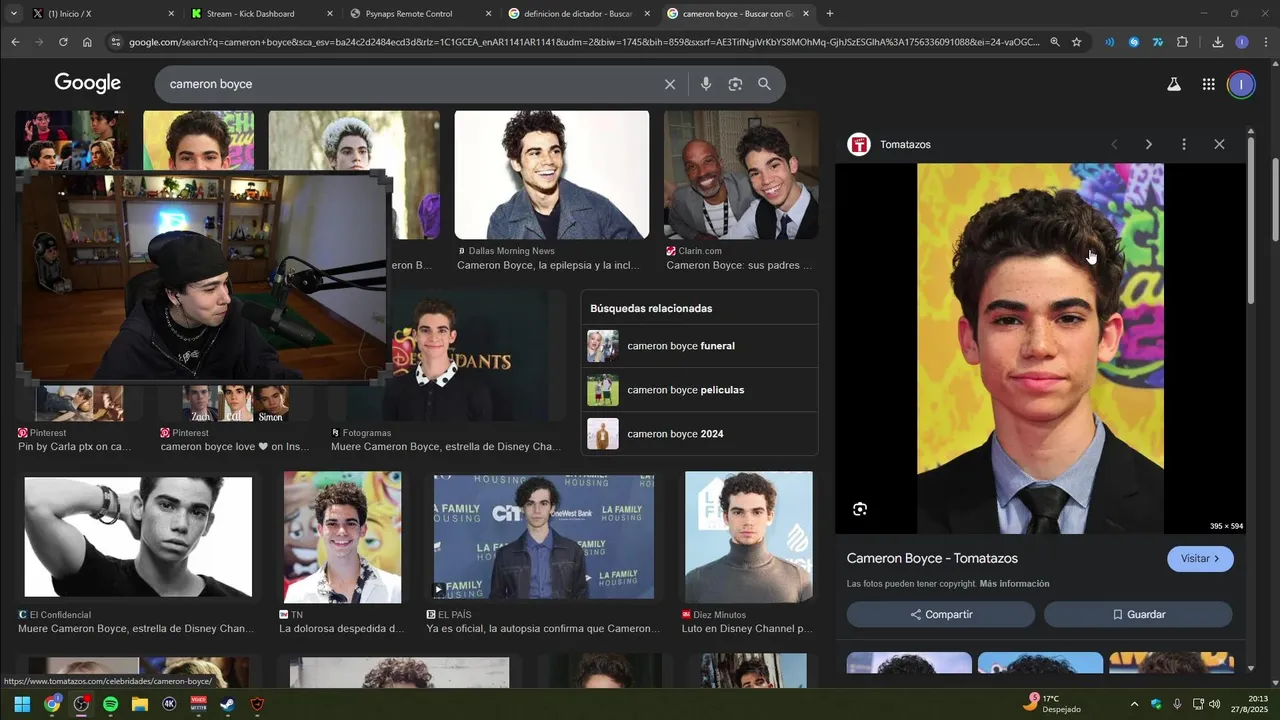Click the address bar URL
Image resolution: width=1280 pixels, height=720 pixels.
584,42
